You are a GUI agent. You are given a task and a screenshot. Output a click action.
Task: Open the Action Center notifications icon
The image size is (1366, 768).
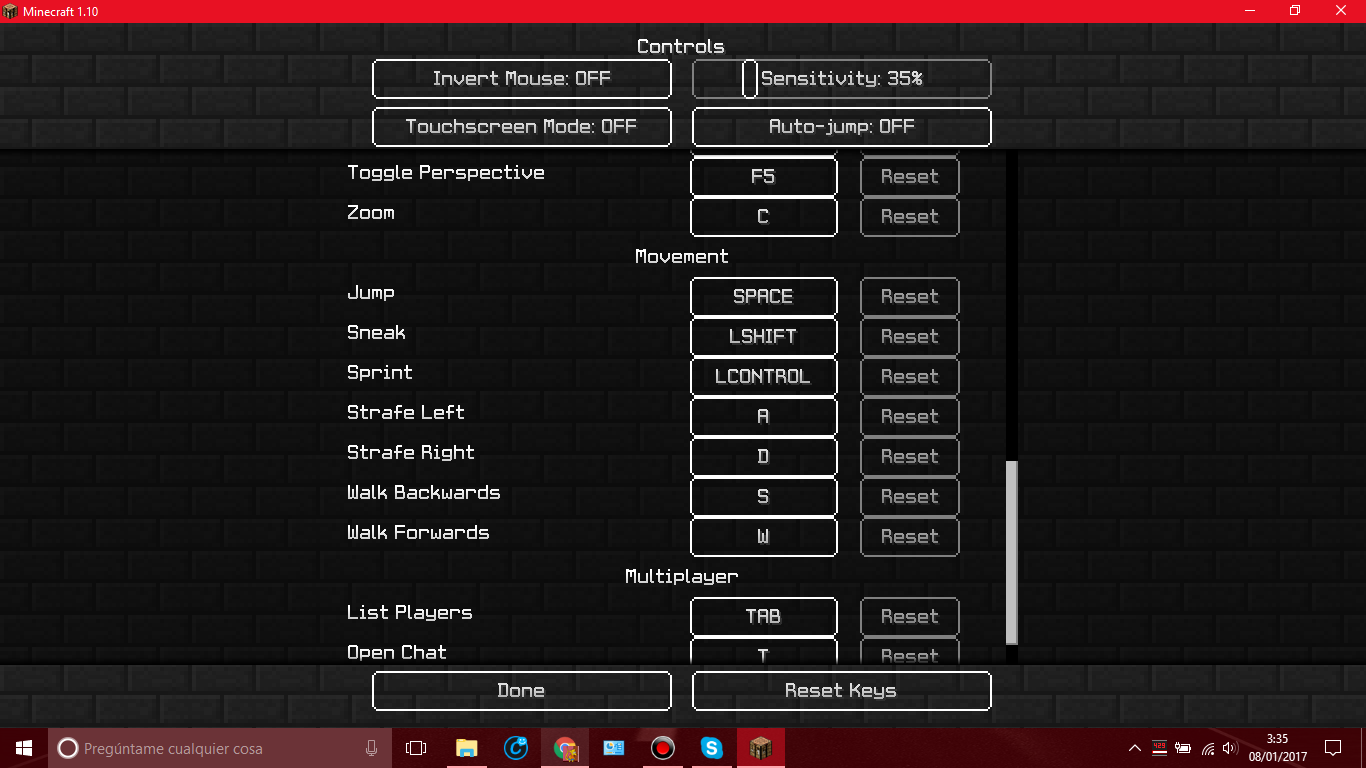[x=1333, y=748]
